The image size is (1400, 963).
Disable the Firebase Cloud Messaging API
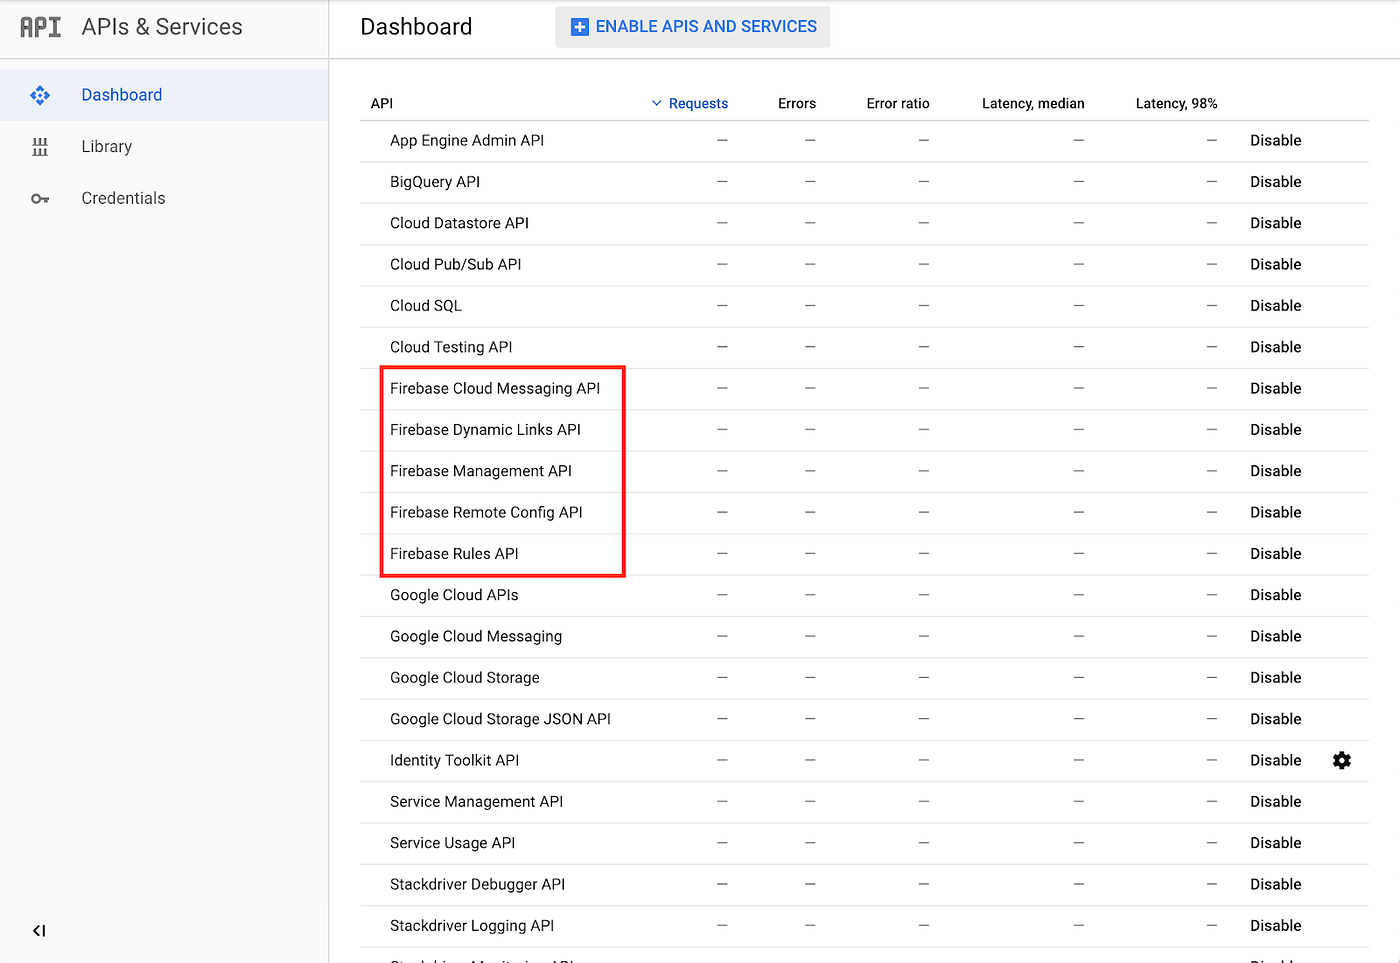click(x=1276, y=388)
